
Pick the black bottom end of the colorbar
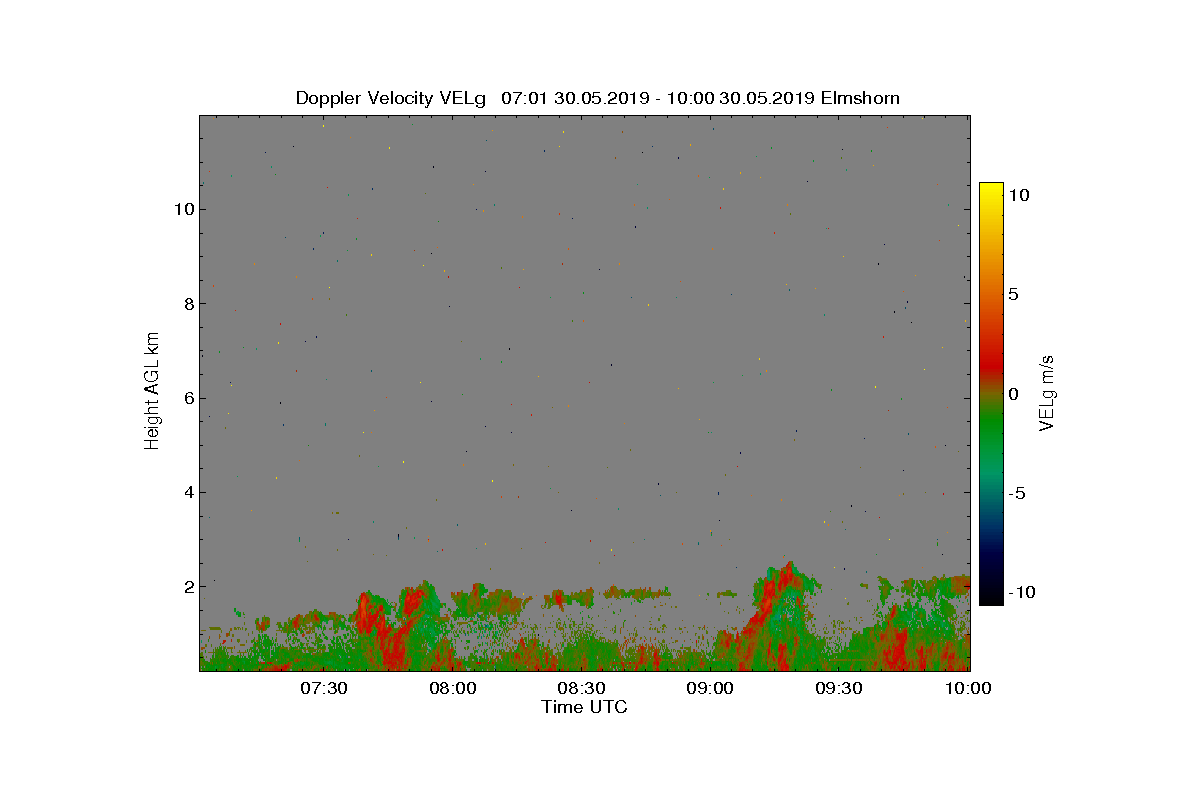pyautogui.click(x=991, y=596)
